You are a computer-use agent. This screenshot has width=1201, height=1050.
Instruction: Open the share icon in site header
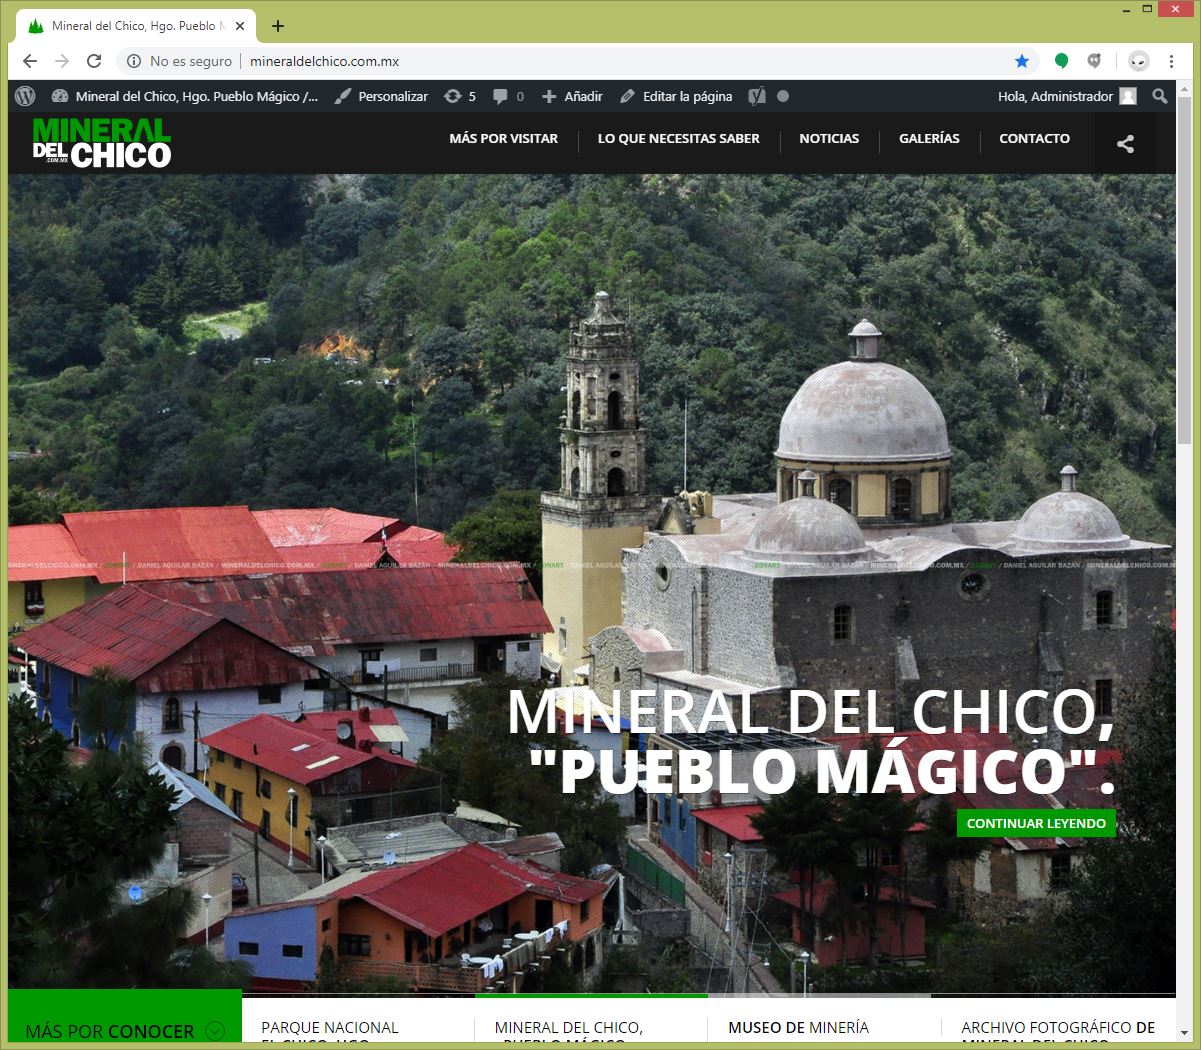(1125, 143)
